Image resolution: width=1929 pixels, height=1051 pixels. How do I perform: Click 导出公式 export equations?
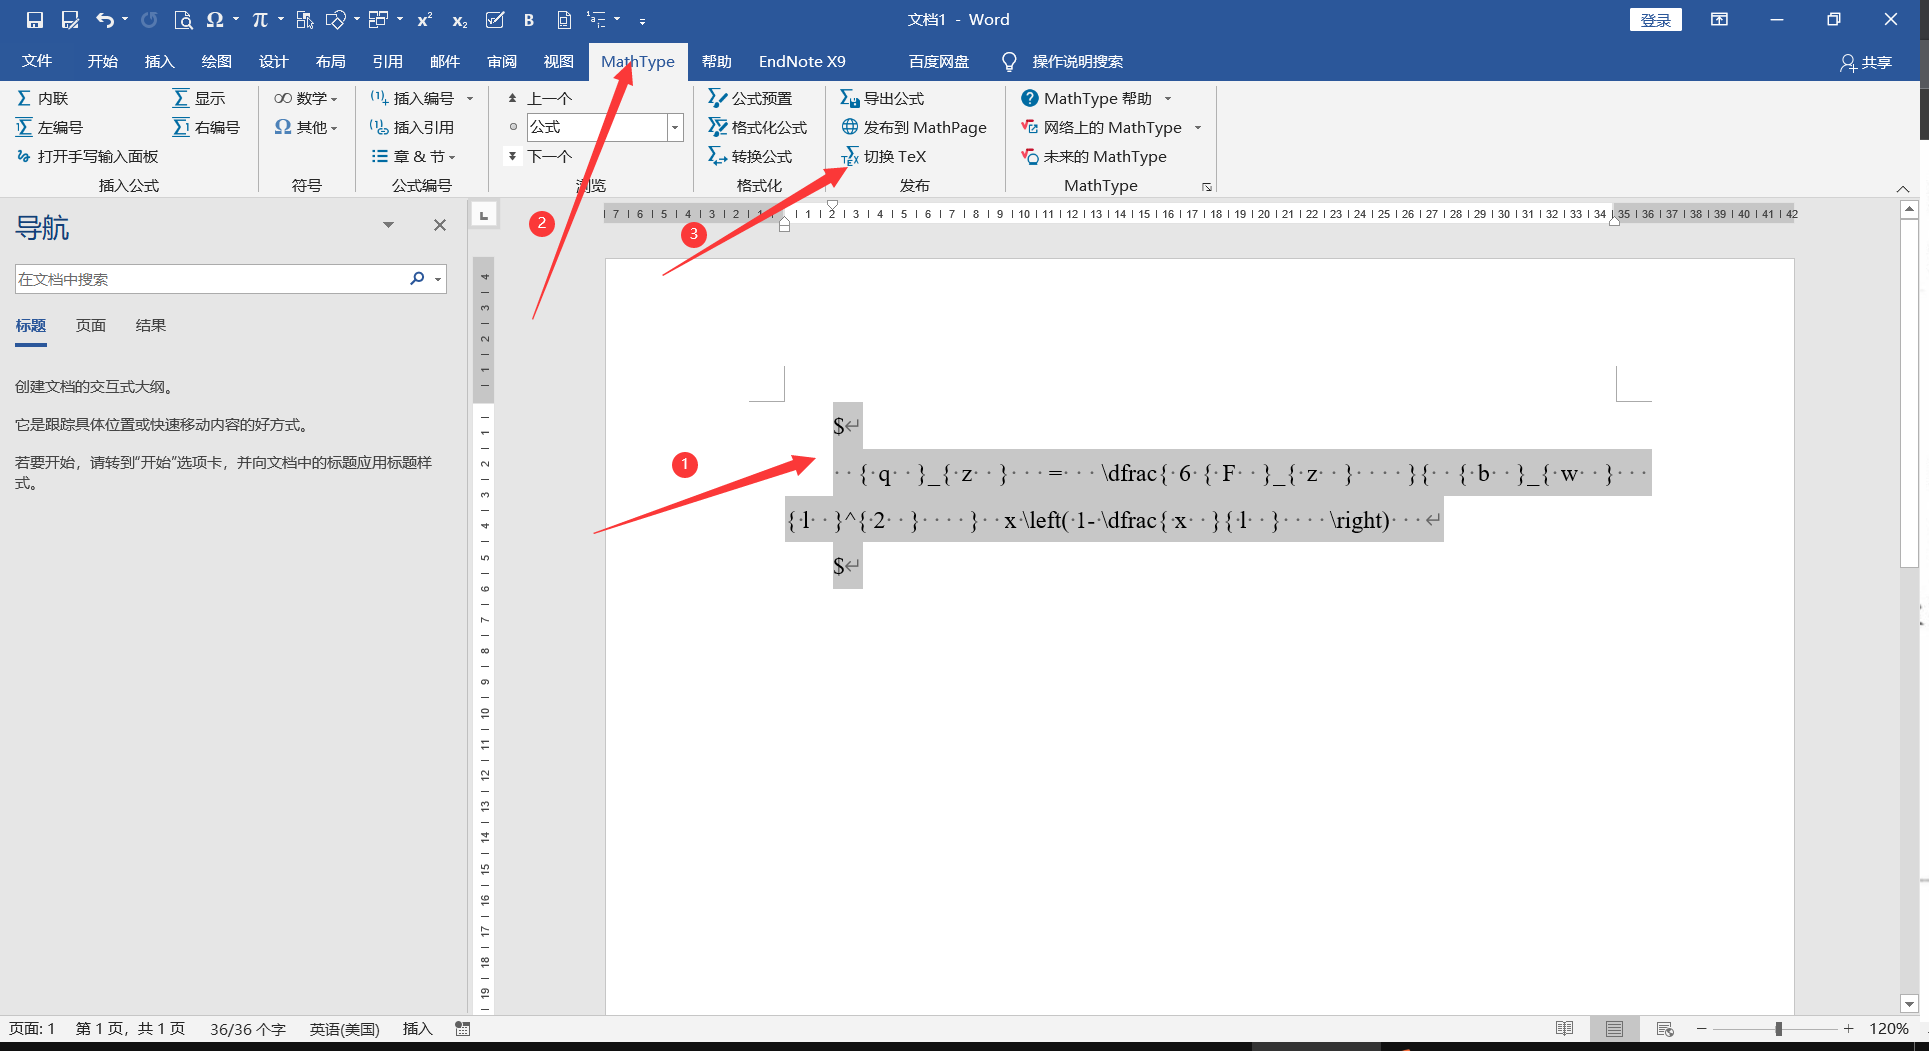tap(882, 98)
